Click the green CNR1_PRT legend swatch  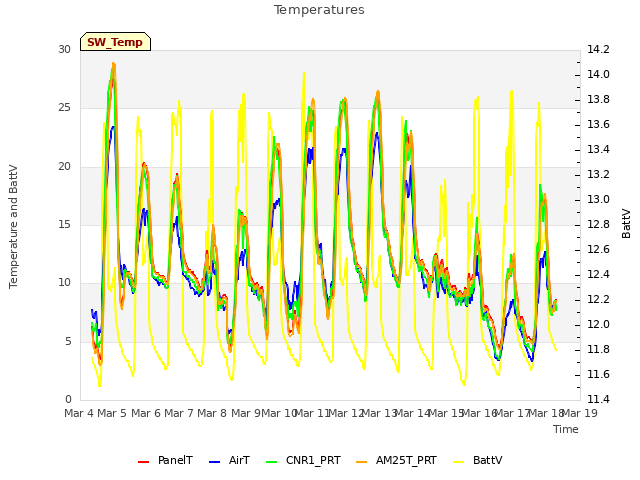point(271,462)
